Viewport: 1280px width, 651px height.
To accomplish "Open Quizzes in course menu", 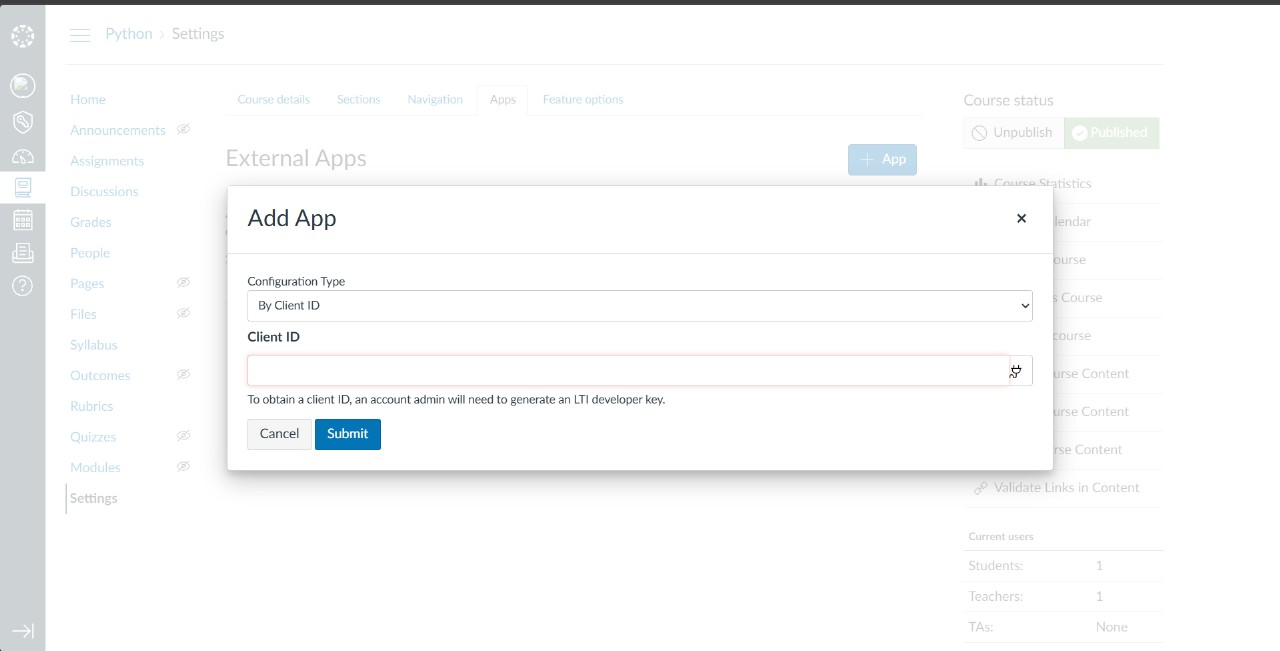I will [x=93, y=437].
